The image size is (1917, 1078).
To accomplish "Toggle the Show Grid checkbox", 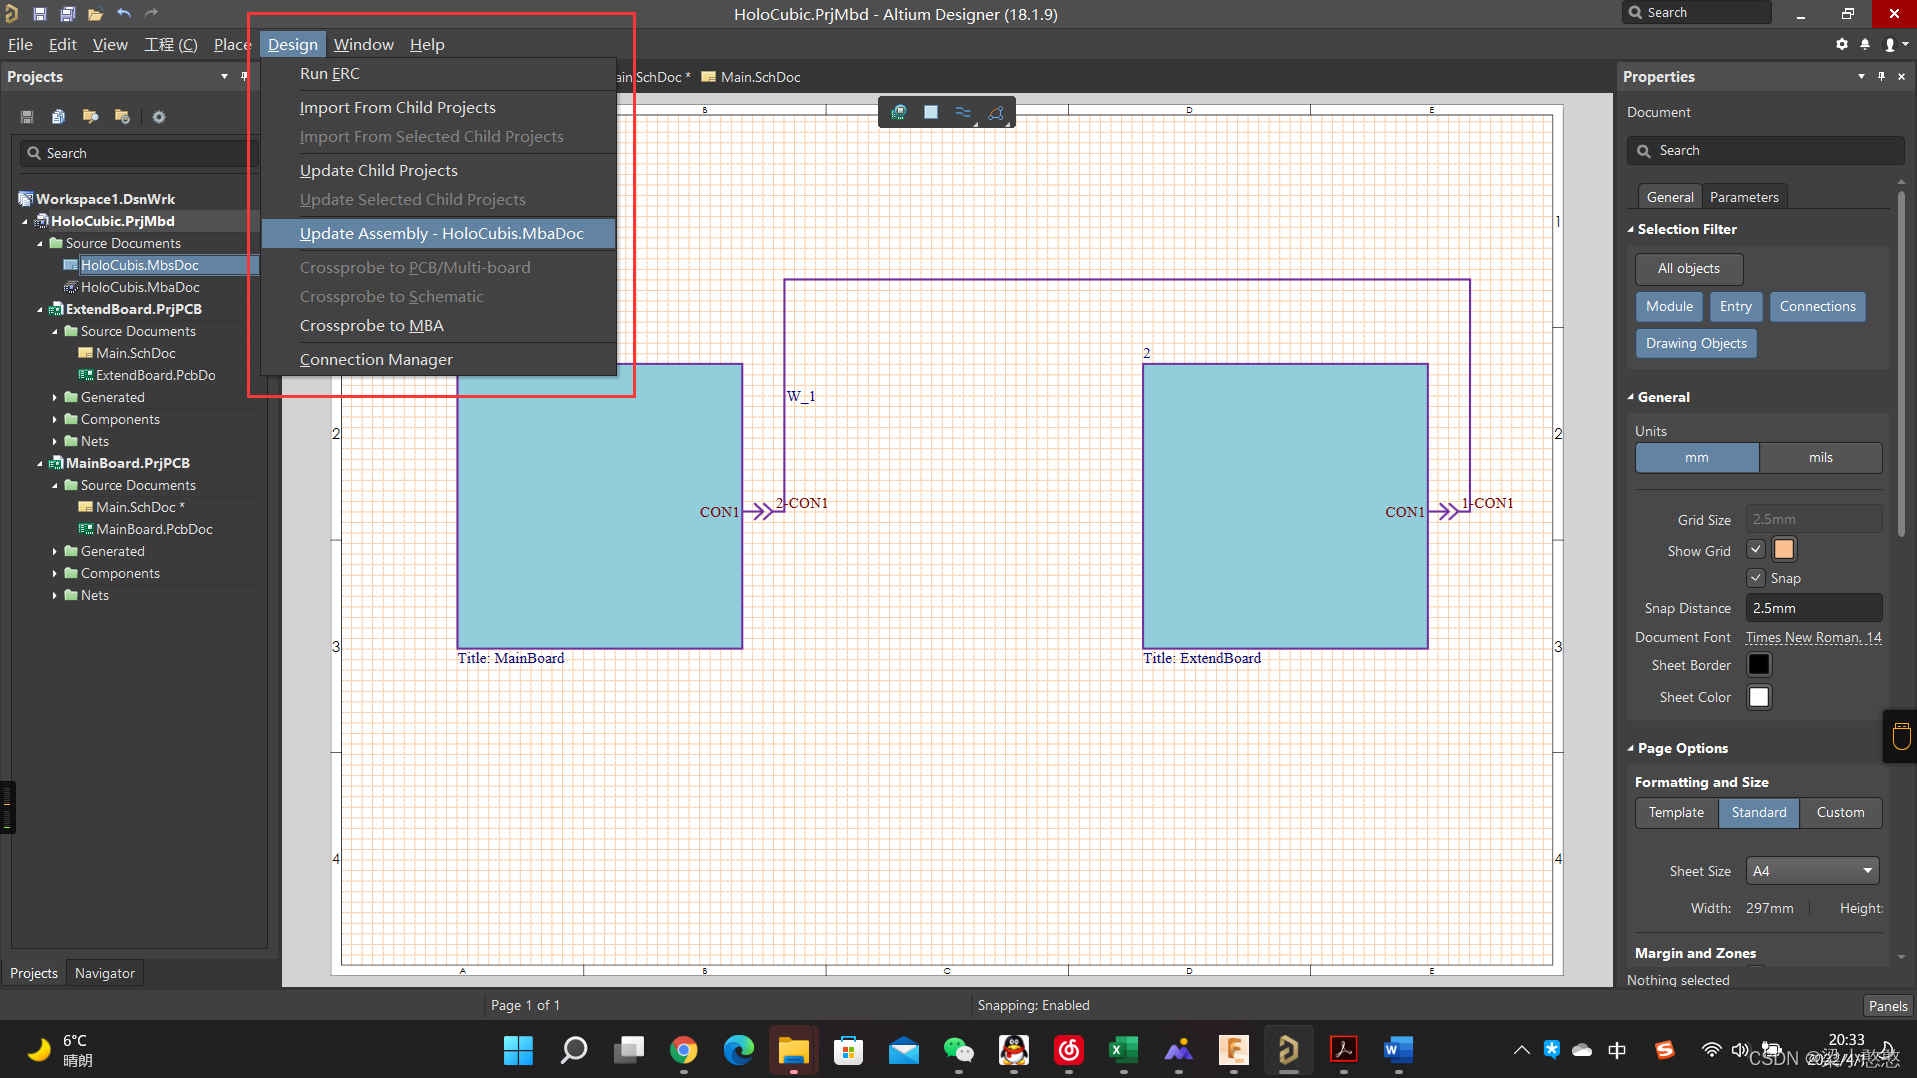I will click(x=1755, y=550).
